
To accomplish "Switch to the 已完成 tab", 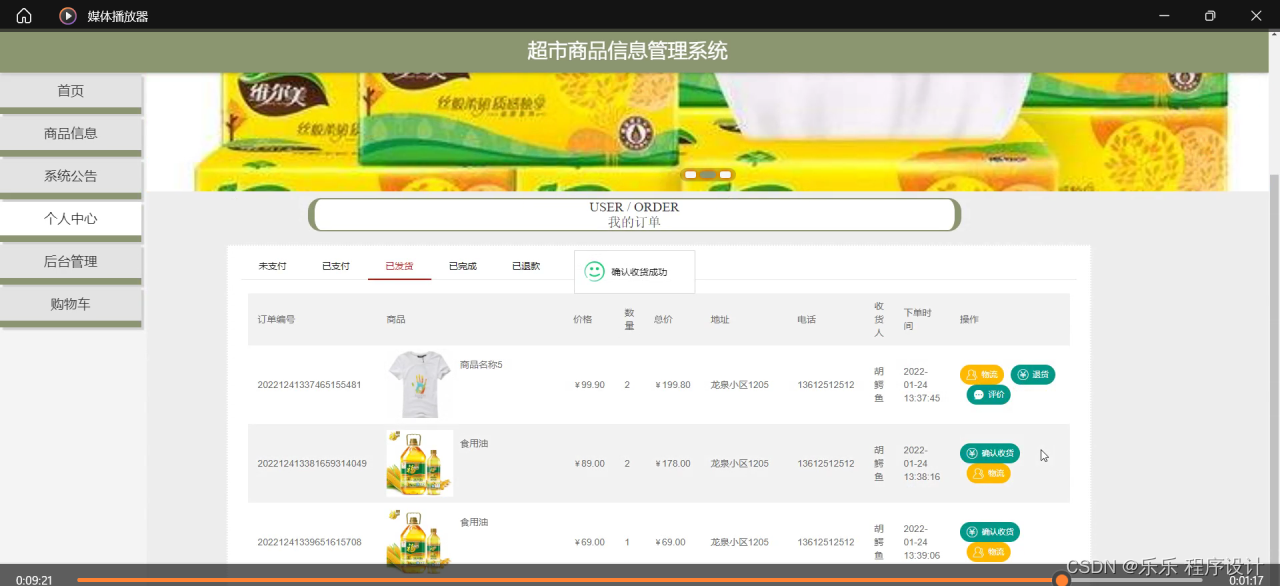I will click(x=462, y=266).
